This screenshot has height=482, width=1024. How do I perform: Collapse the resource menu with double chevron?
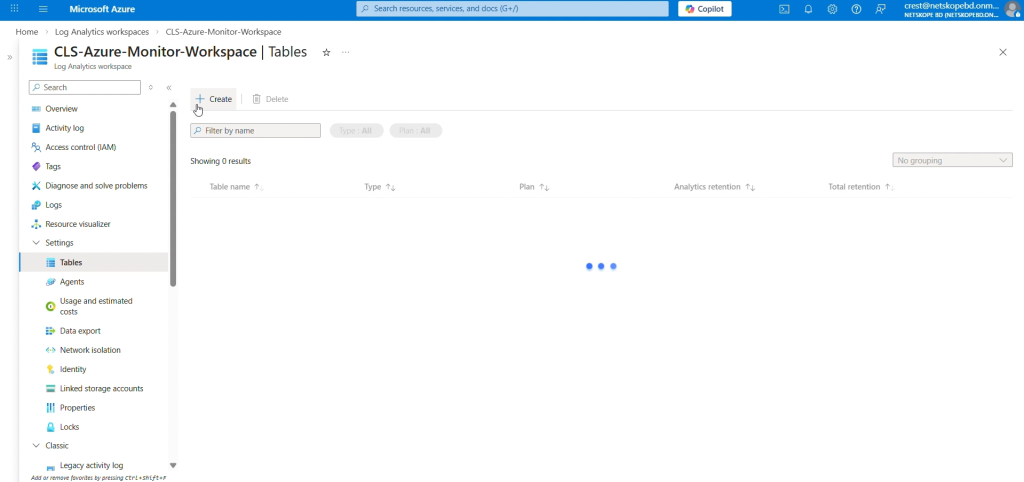click(168, 88)
